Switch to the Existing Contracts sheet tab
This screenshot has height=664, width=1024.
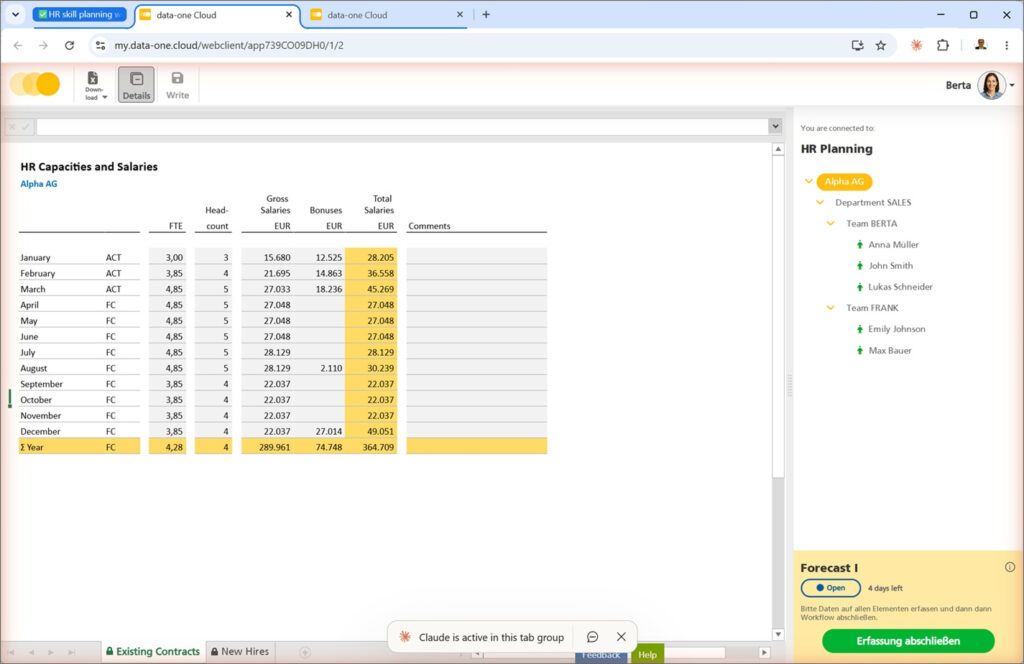pos(153,651)
